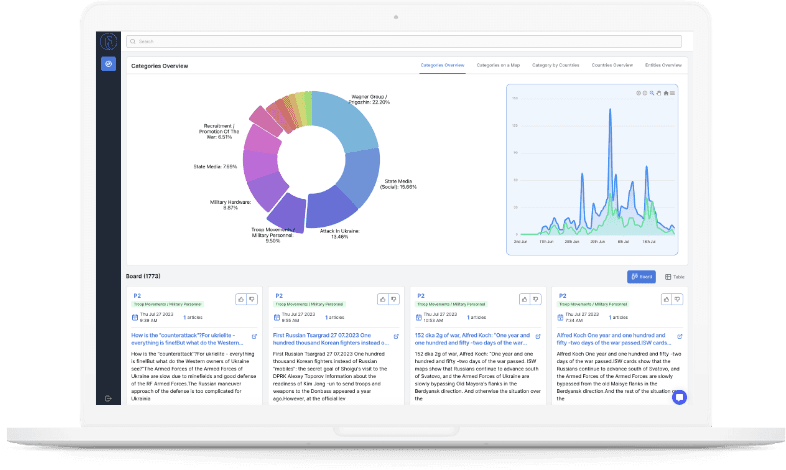Zoom out on the line chart
This screenshot has width=786, height=470.
(x=645, y=93)
